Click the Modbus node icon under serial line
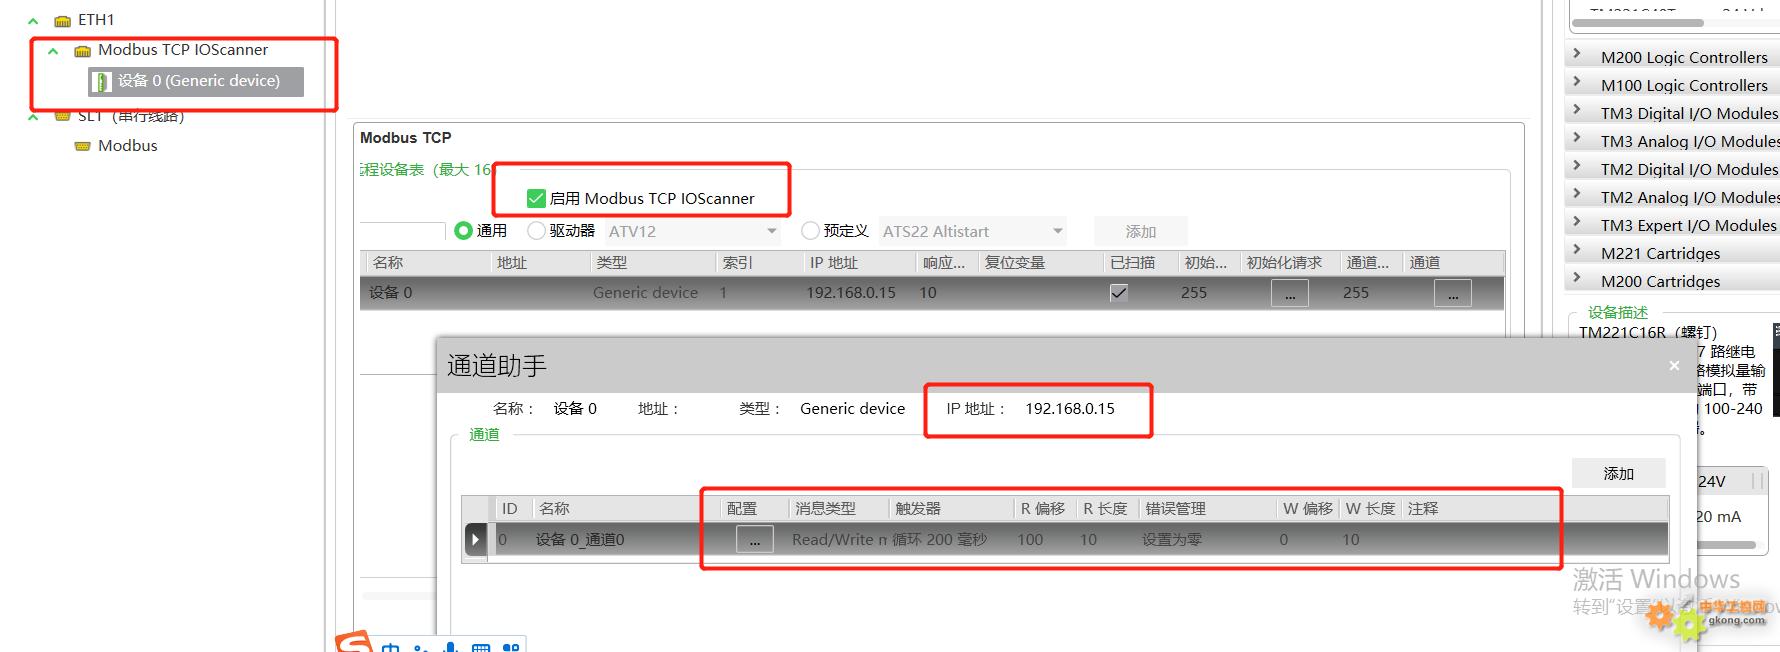The image size is (1780, 652). [83, 146]
